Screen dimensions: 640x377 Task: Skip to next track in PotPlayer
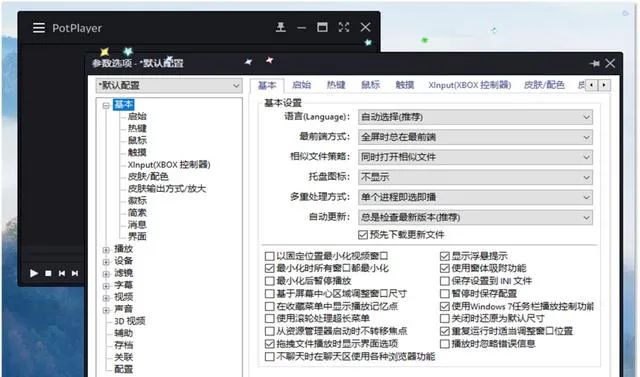[75, 273]
